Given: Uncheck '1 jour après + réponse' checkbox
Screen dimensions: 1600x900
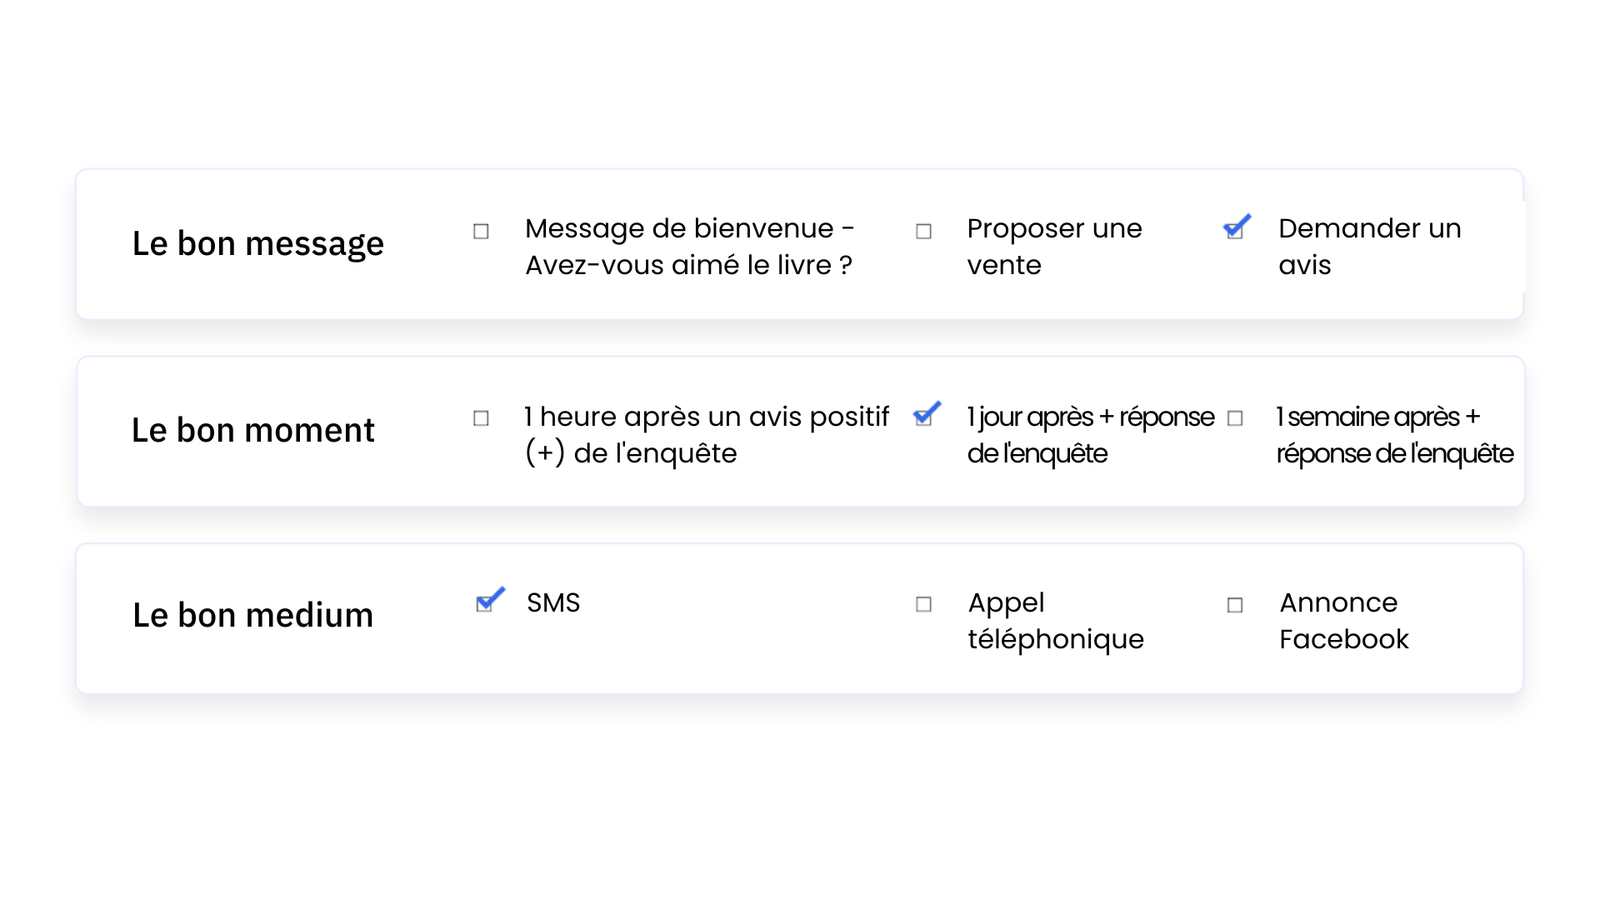Looking at the screenshot, I should coord(924,418).
